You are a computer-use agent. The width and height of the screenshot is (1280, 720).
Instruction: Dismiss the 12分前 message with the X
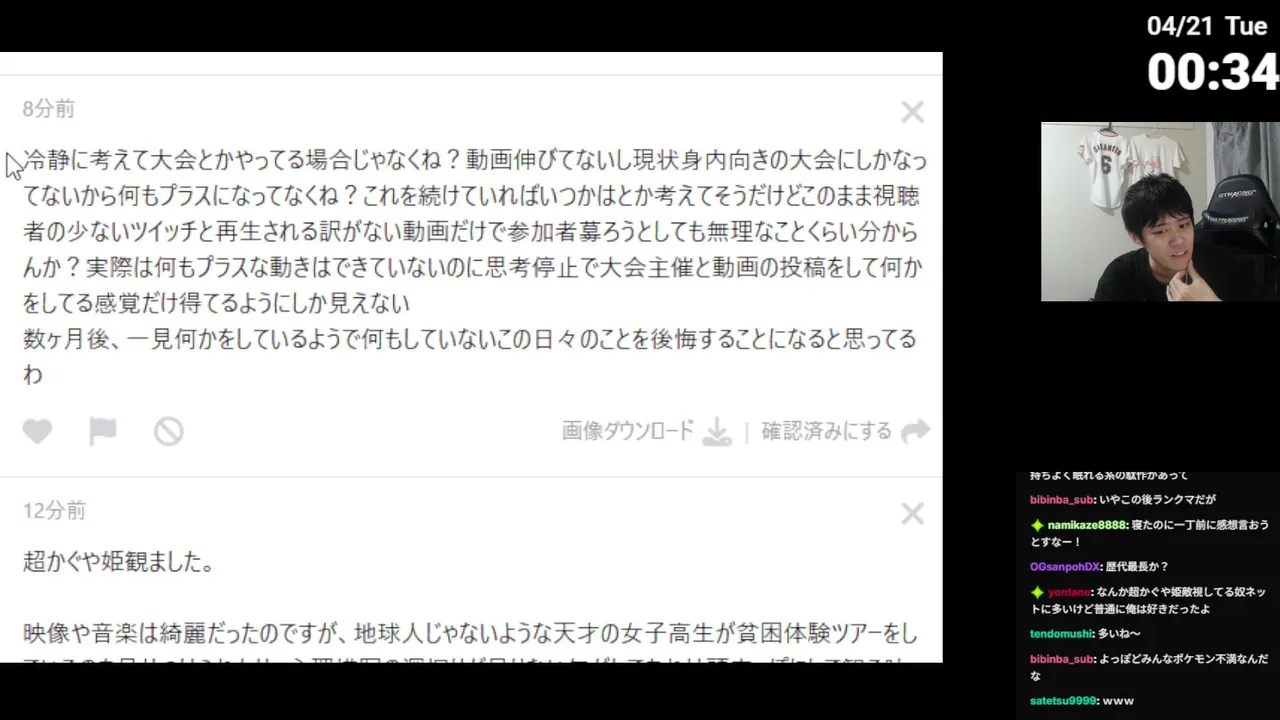[912, 514]
